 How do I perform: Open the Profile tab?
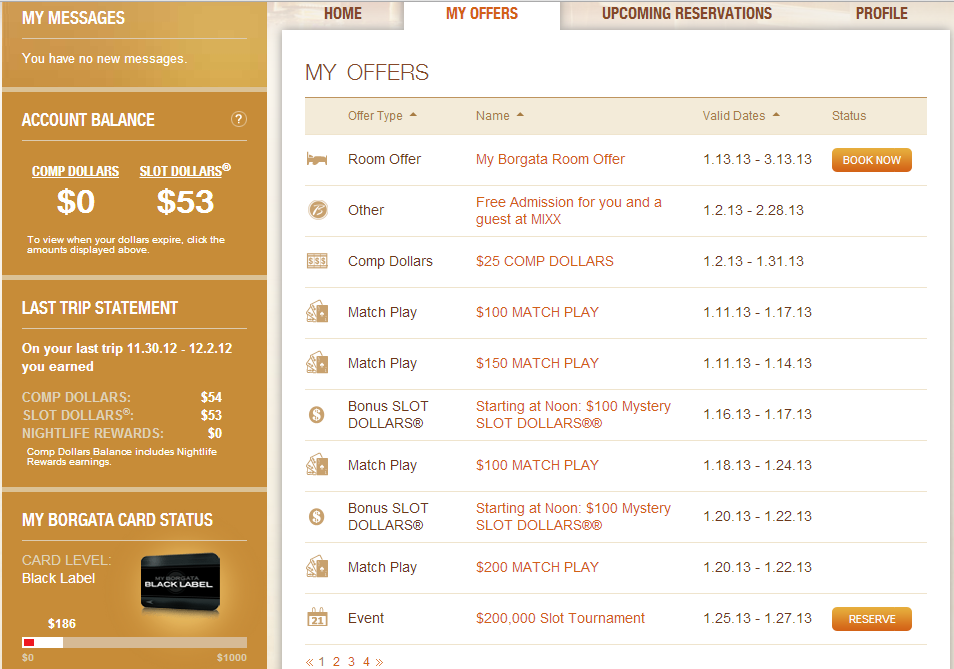click(882, 13)
